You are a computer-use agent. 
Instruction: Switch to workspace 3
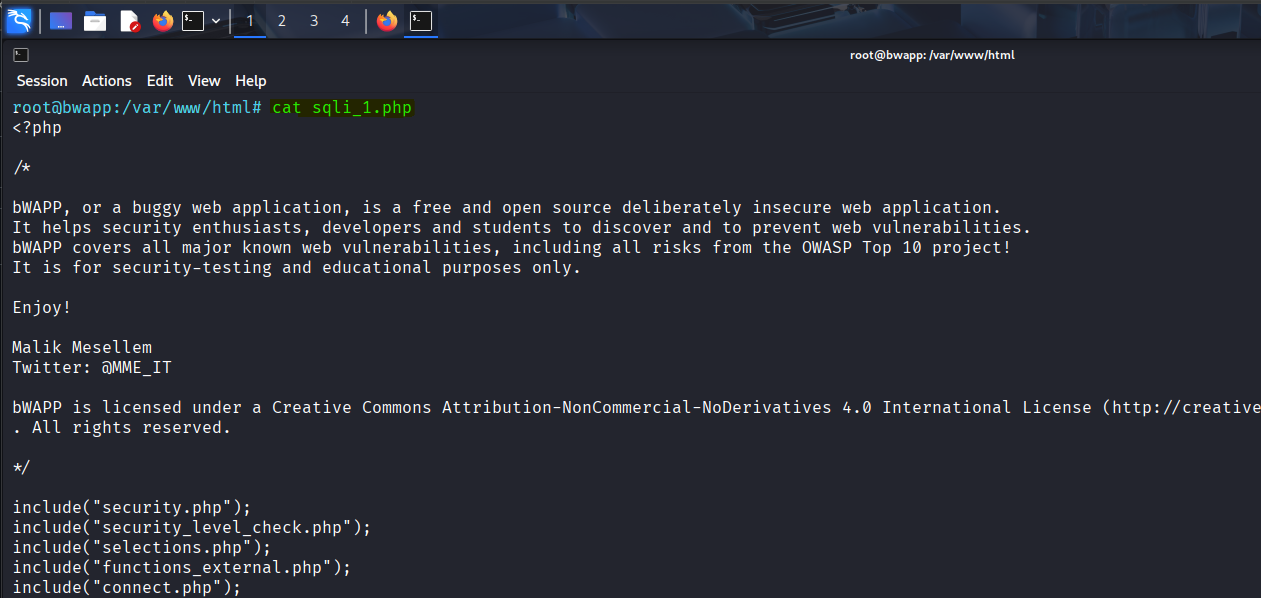tap(314, 21)
